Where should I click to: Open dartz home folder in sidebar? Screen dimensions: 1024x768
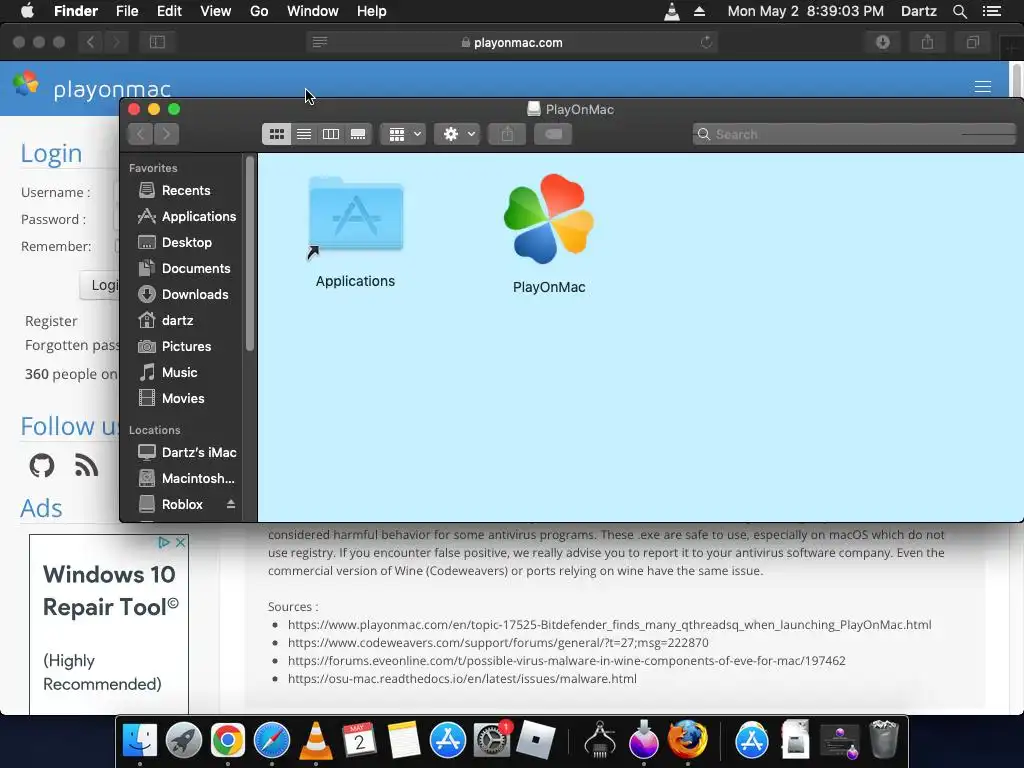(x=166, y=320)
